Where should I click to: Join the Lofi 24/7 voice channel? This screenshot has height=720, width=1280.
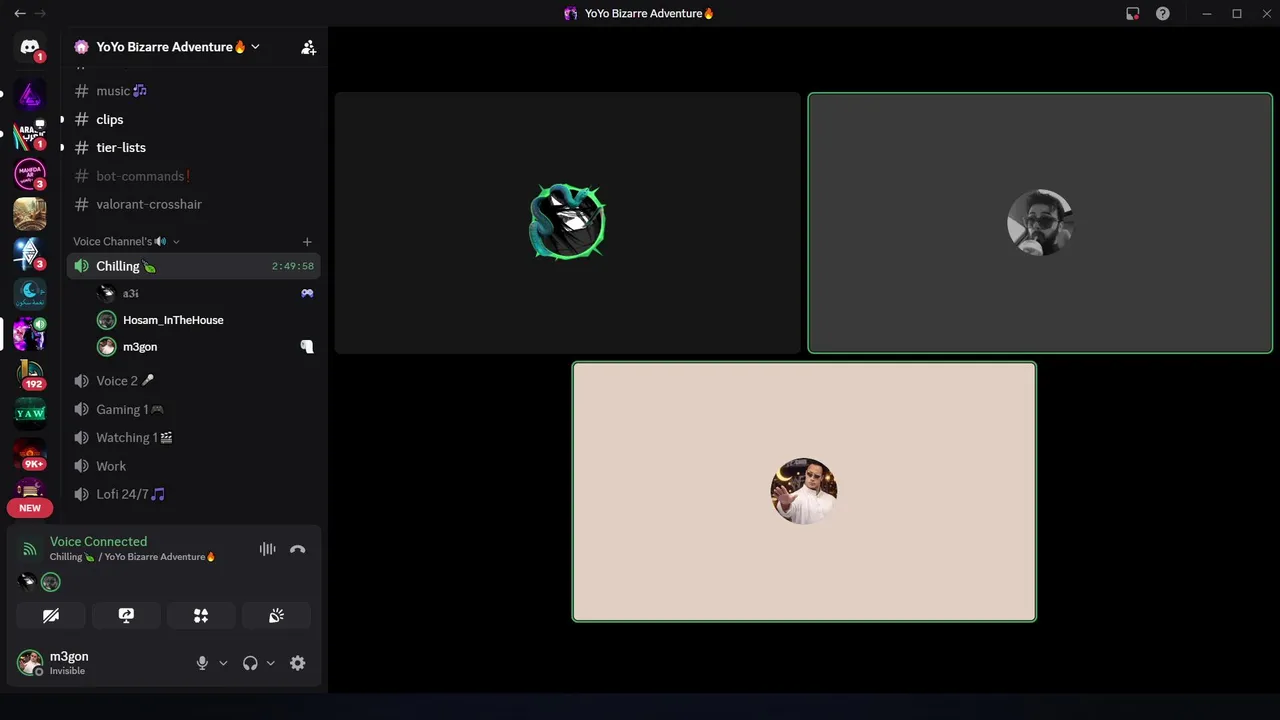194,494
